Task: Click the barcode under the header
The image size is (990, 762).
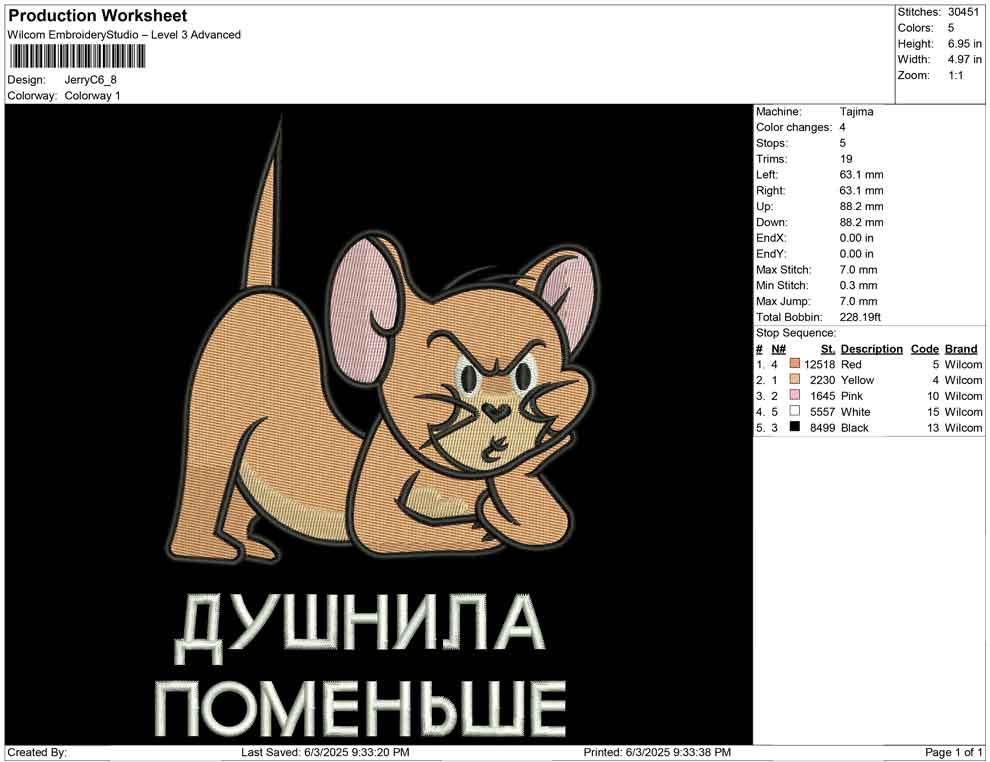Action: click(x=77, y=56)
